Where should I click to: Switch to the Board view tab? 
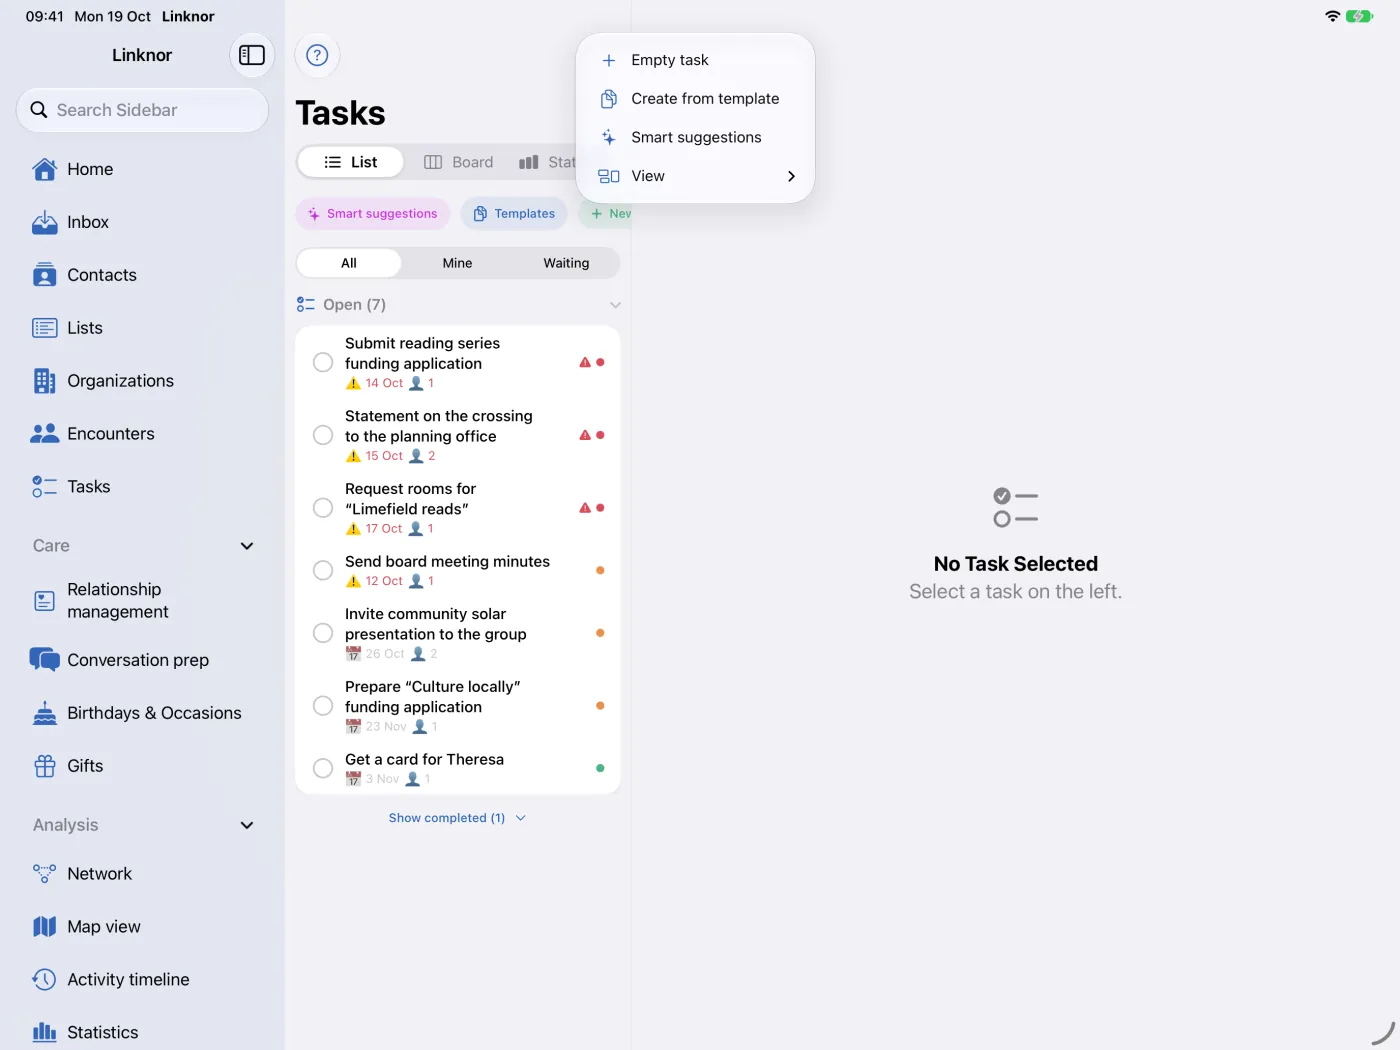pyautogui.click(x=458, y=162)
